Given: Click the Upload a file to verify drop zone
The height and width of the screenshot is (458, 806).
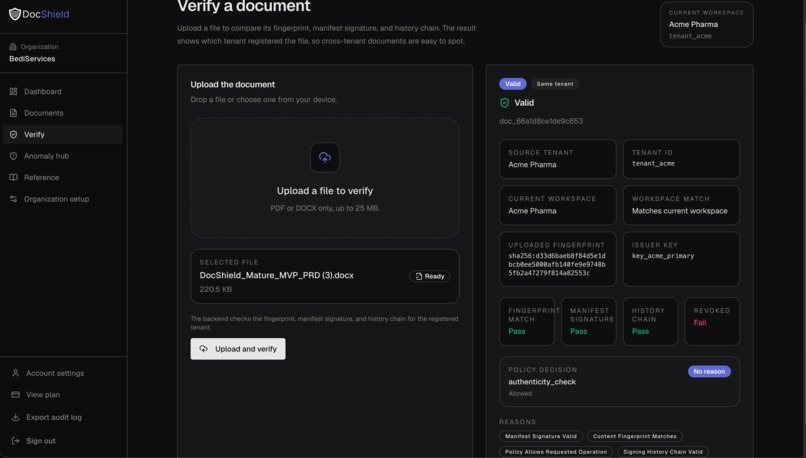Looking at the screenshot, I should (325, 178).
